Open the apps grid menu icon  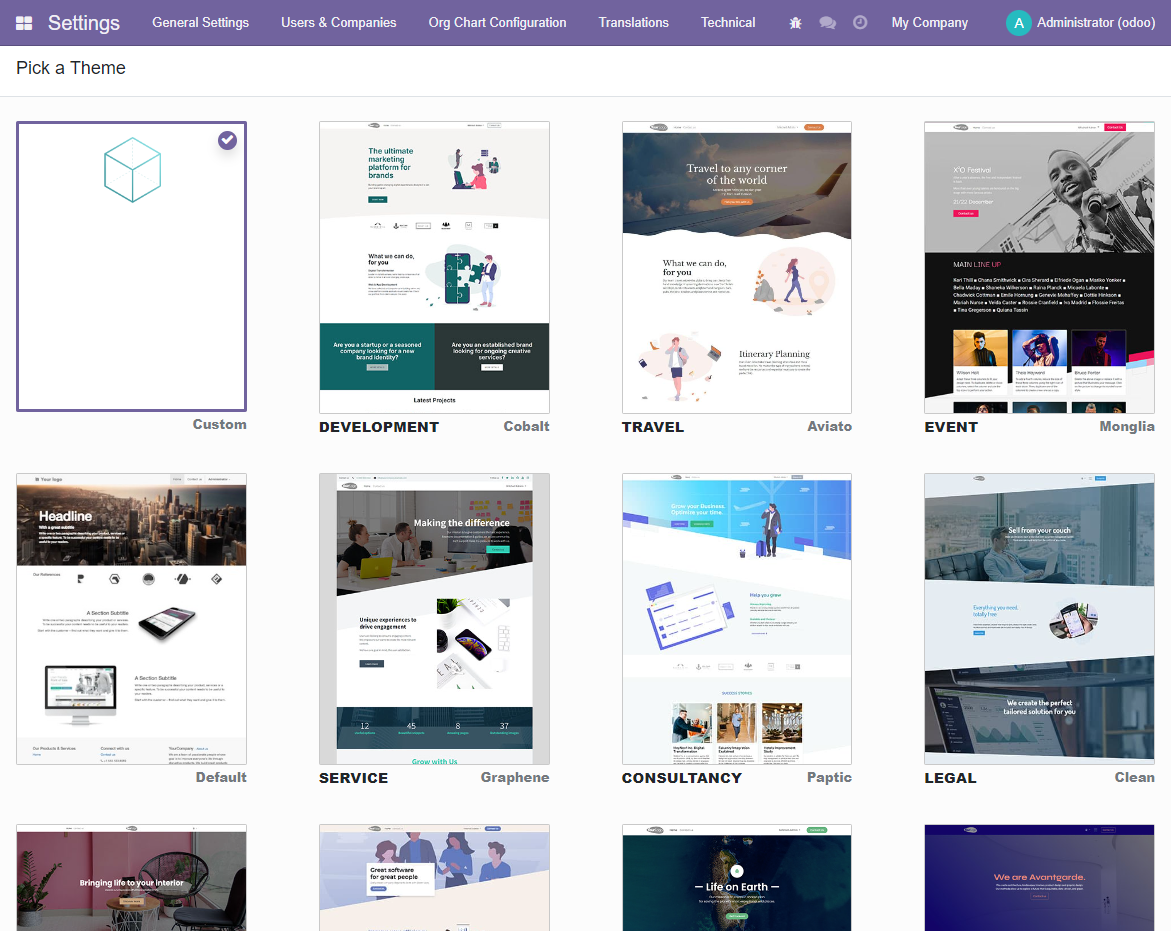(x=24, y=23)
